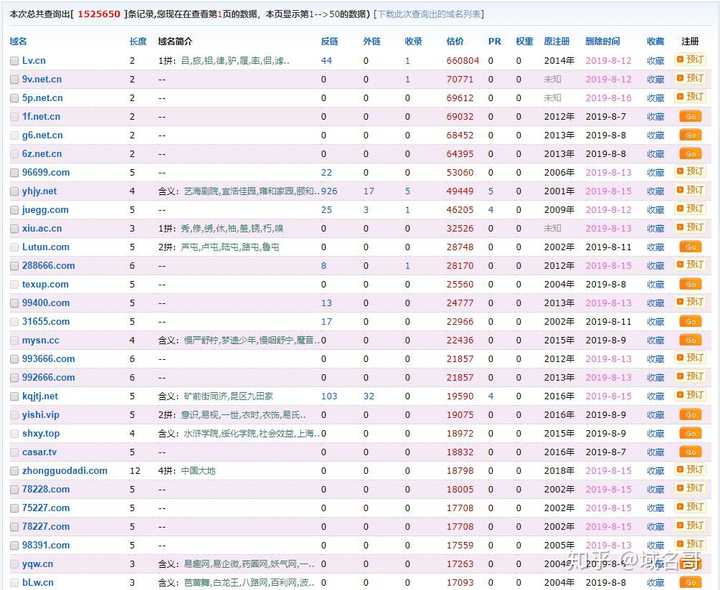Open domain link 1f.net.cn

click(41, 117)
